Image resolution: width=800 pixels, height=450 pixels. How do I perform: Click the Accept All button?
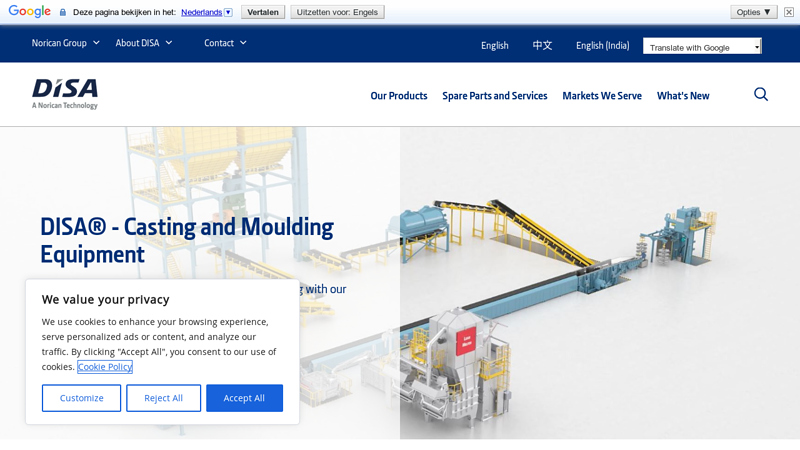coord(244,398)
